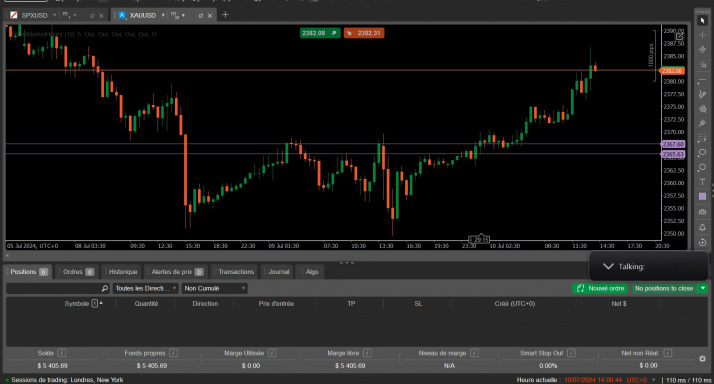Open the price alert bell icon
The image size is (714, 384).
tap(702, 227)
